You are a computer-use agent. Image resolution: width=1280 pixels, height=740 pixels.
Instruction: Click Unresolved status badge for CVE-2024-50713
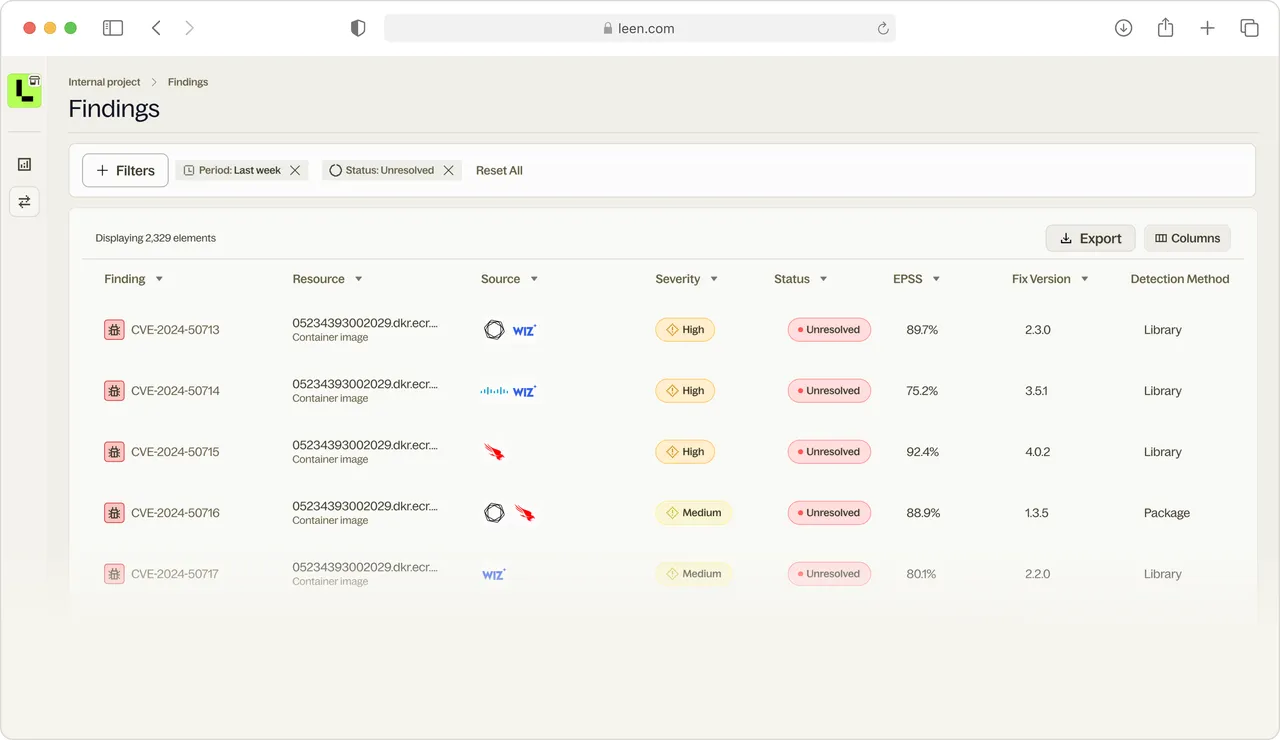(x=829, y=330)
